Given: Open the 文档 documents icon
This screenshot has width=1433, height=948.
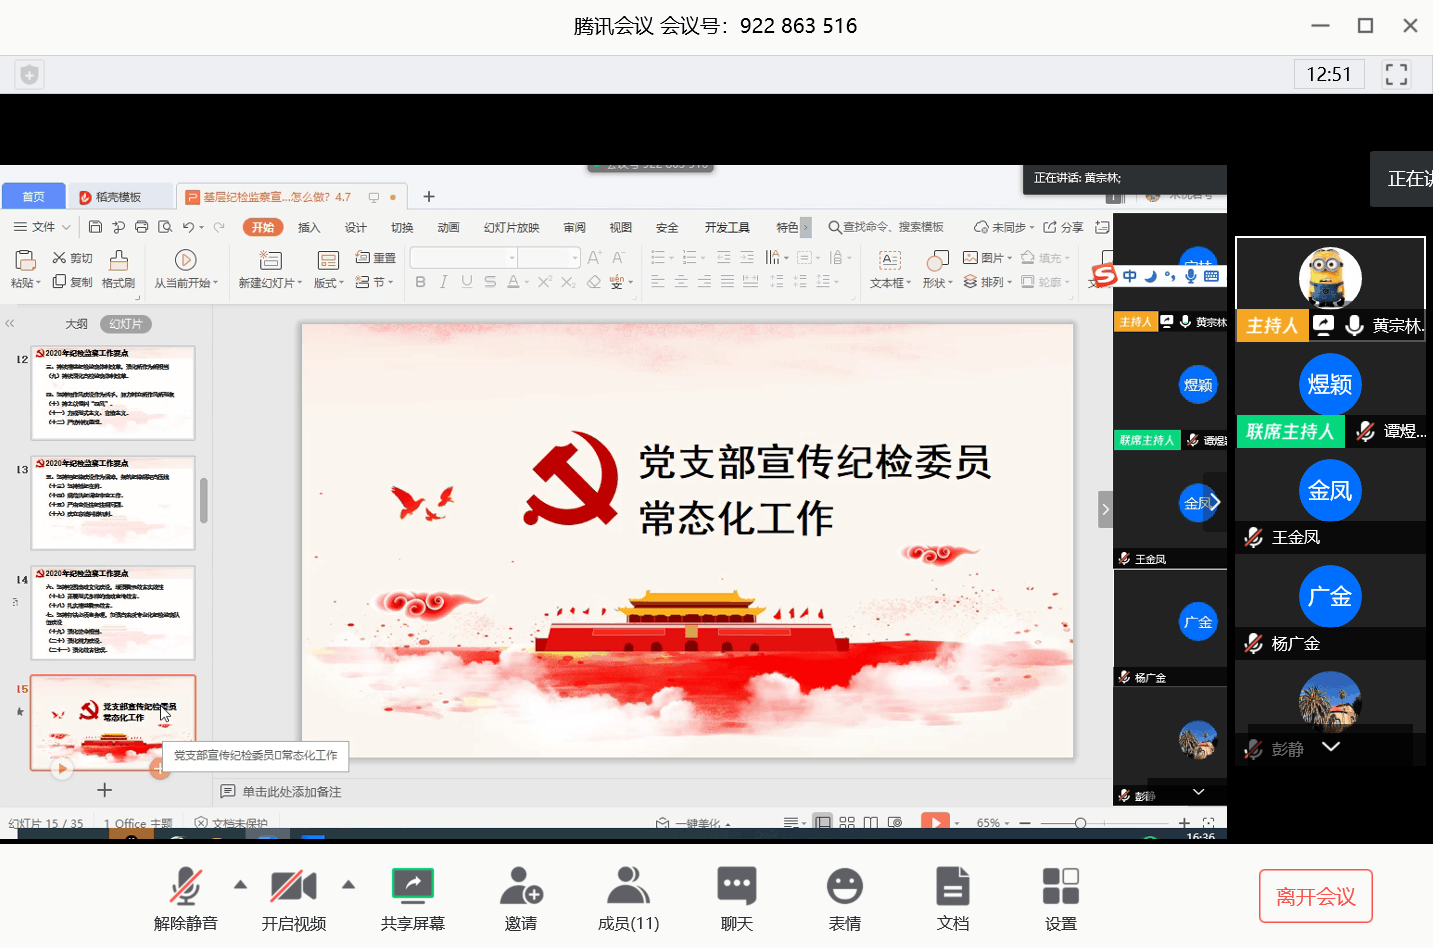Looking at the screenshot, I should (x=953, y=887).
